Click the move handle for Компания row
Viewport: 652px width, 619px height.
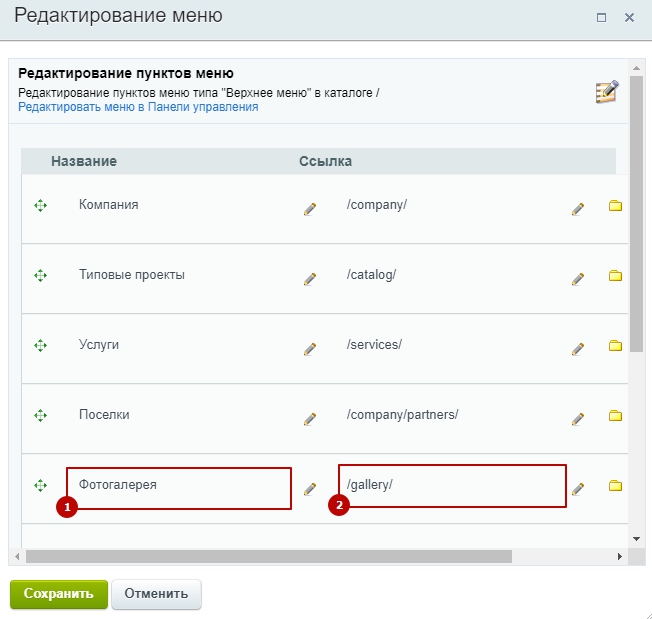40,205
